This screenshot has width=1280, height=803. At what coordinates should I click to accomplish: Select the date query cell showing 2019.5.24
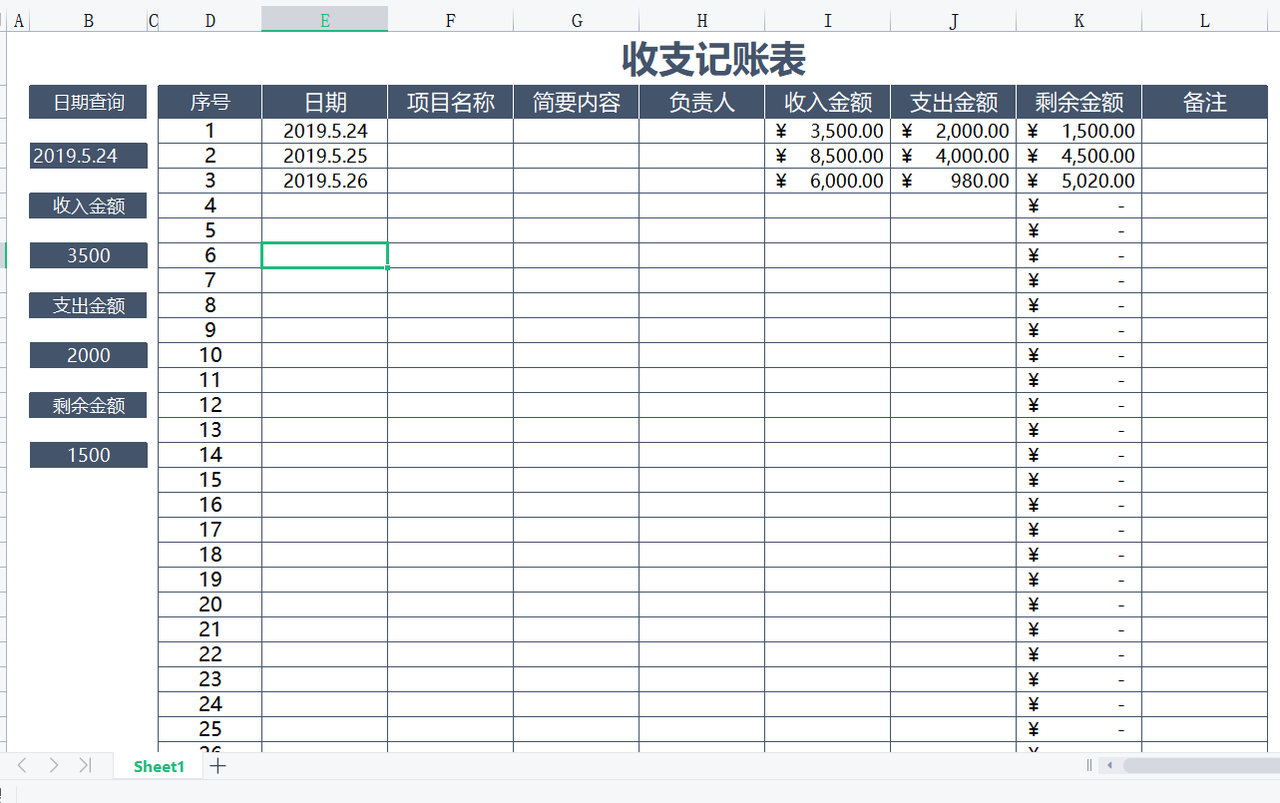[88, 155]
